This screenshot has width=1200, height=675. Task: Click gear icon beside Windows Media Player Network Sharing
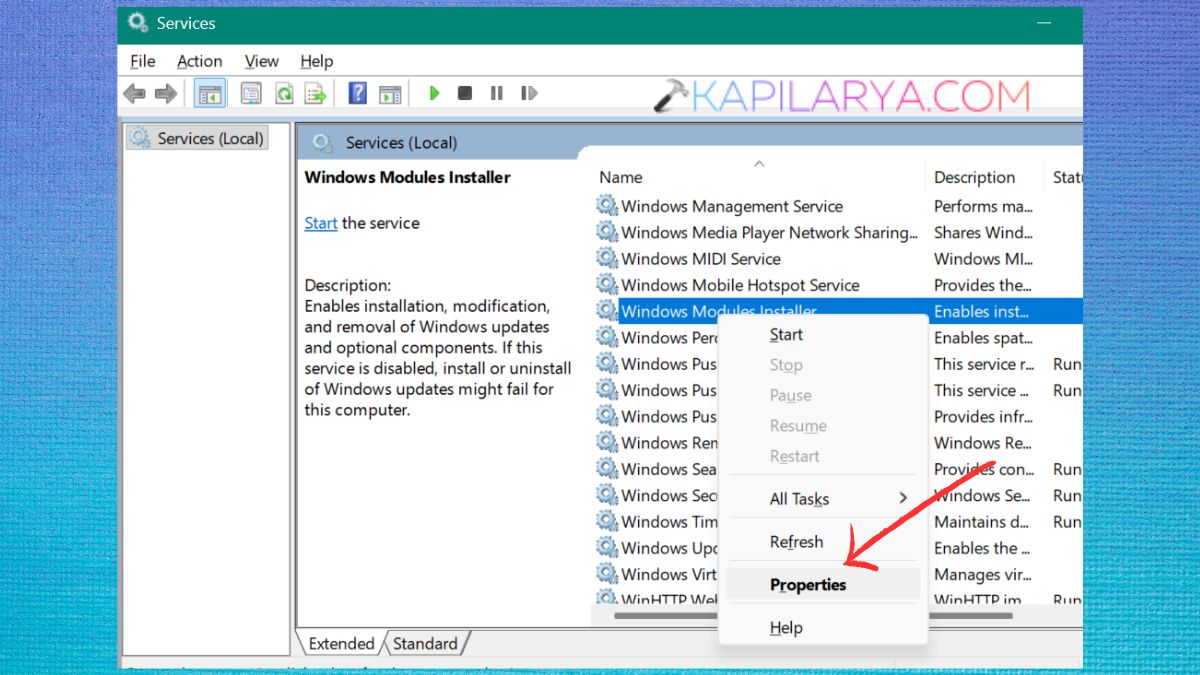(x=607, y=232)
